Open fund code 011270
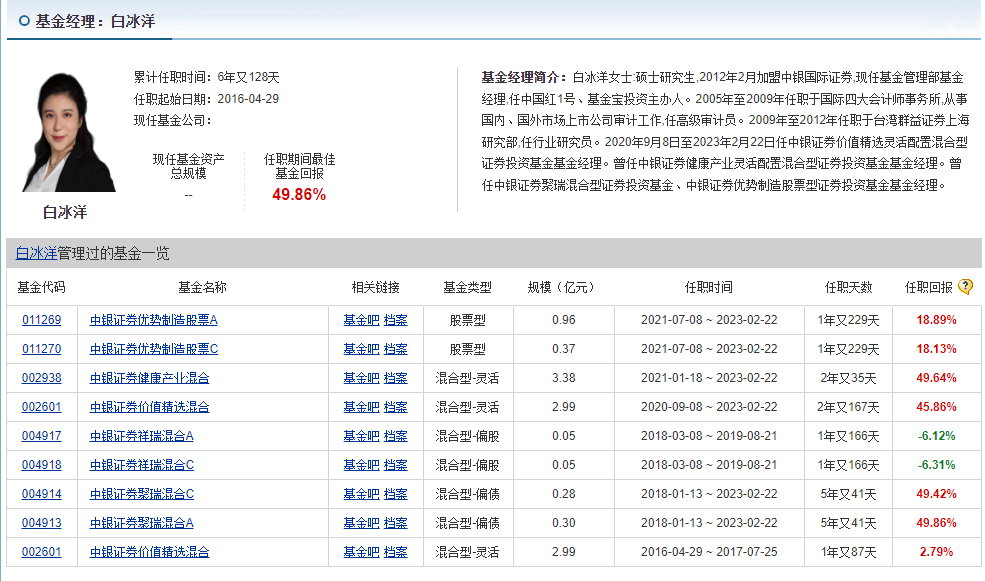Viewport: 985px width, 581px height. point(42,349)
